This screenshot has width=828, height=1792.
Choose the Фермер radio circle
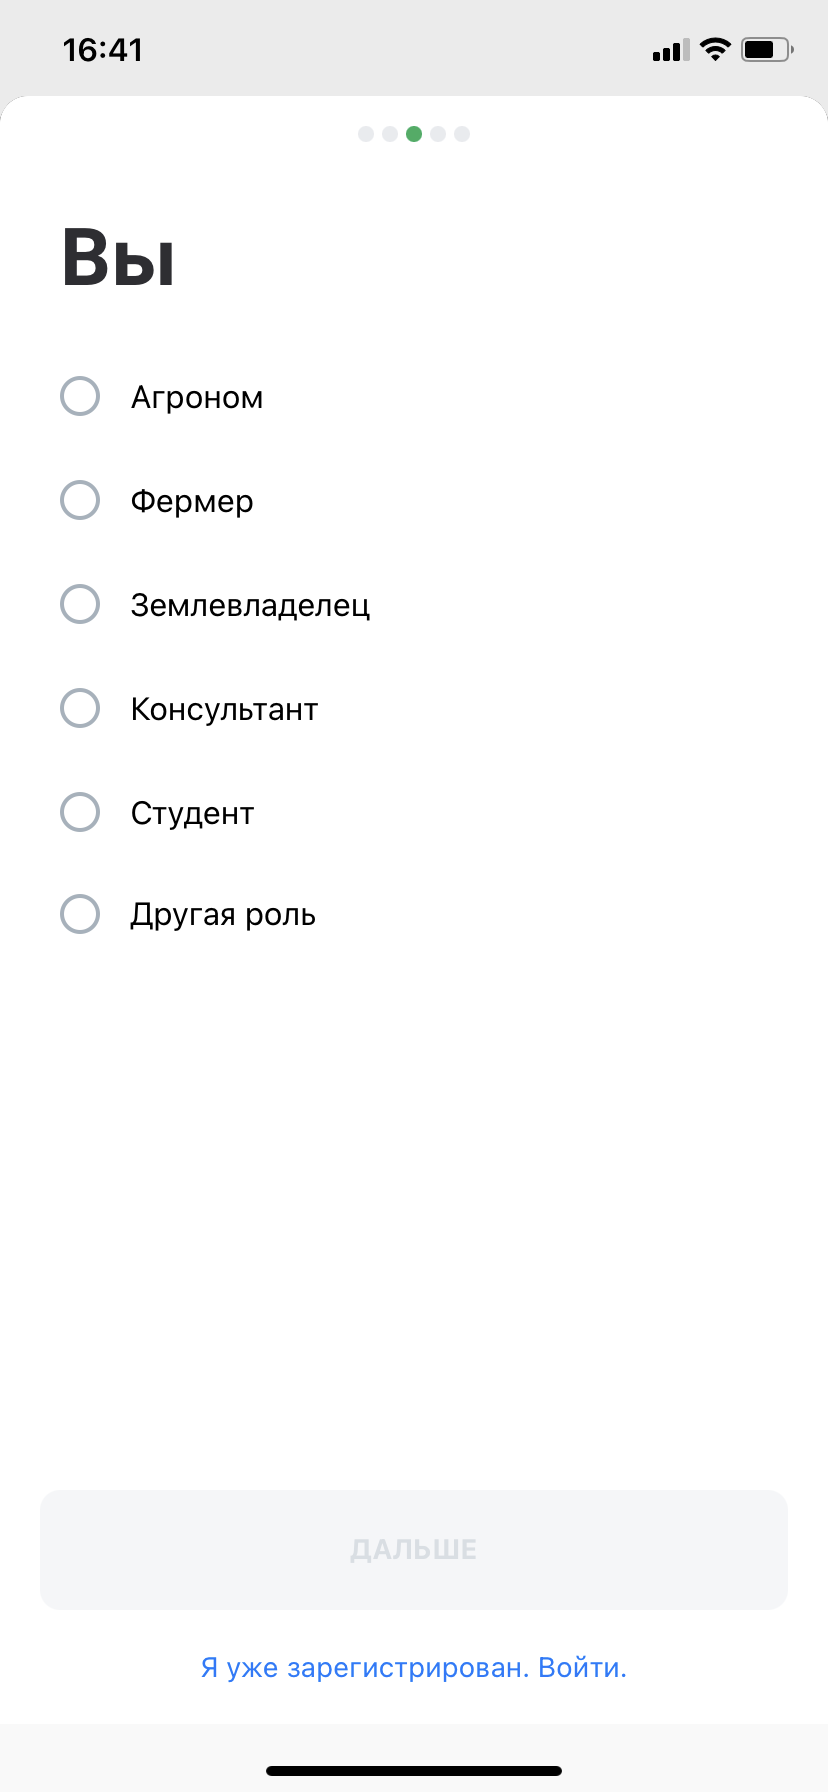point(80,500)
